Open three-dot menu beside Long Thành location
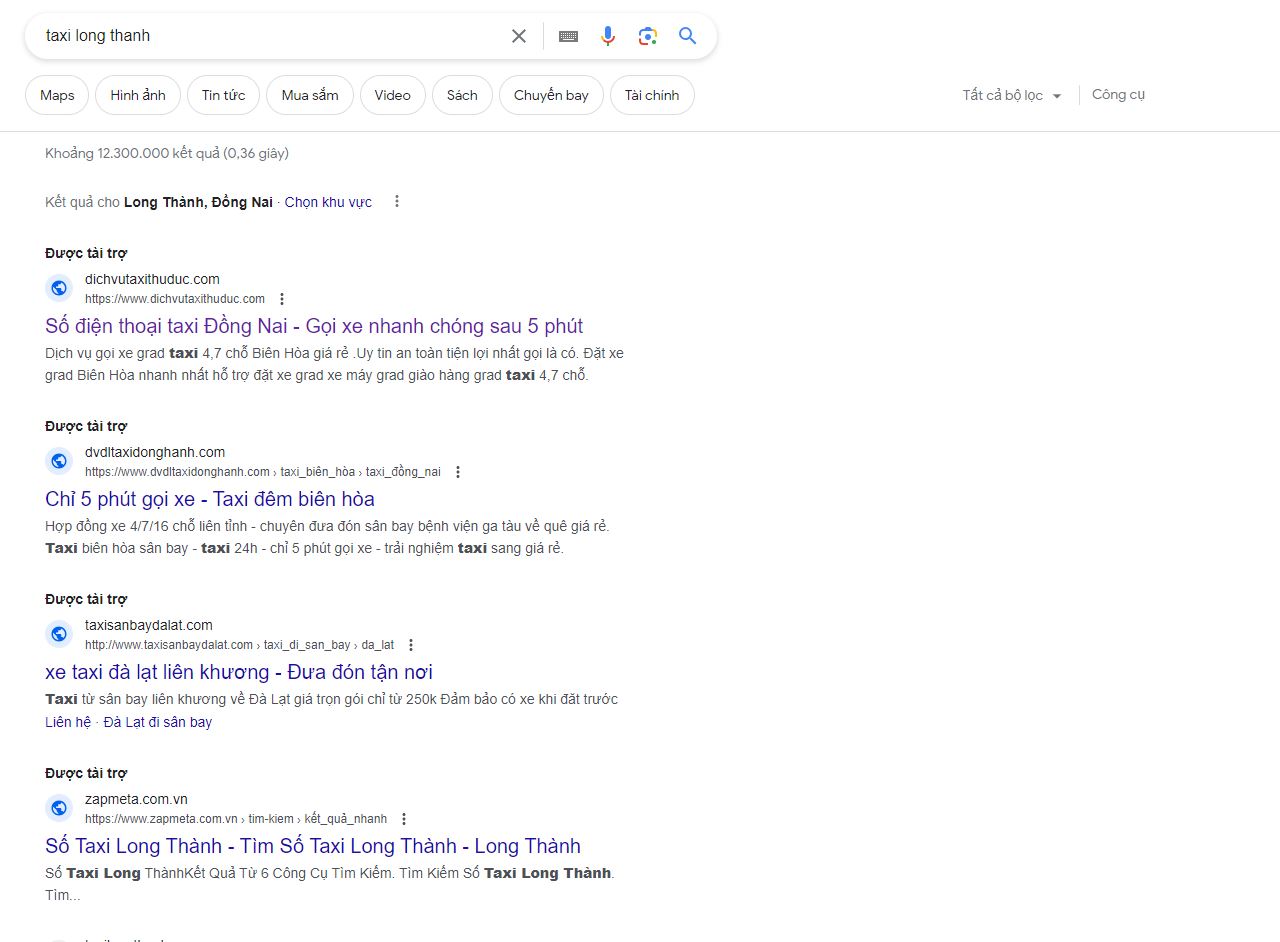Image resolution: width=1280 pixels, height=942 pixels. click(x=397, y=202)
